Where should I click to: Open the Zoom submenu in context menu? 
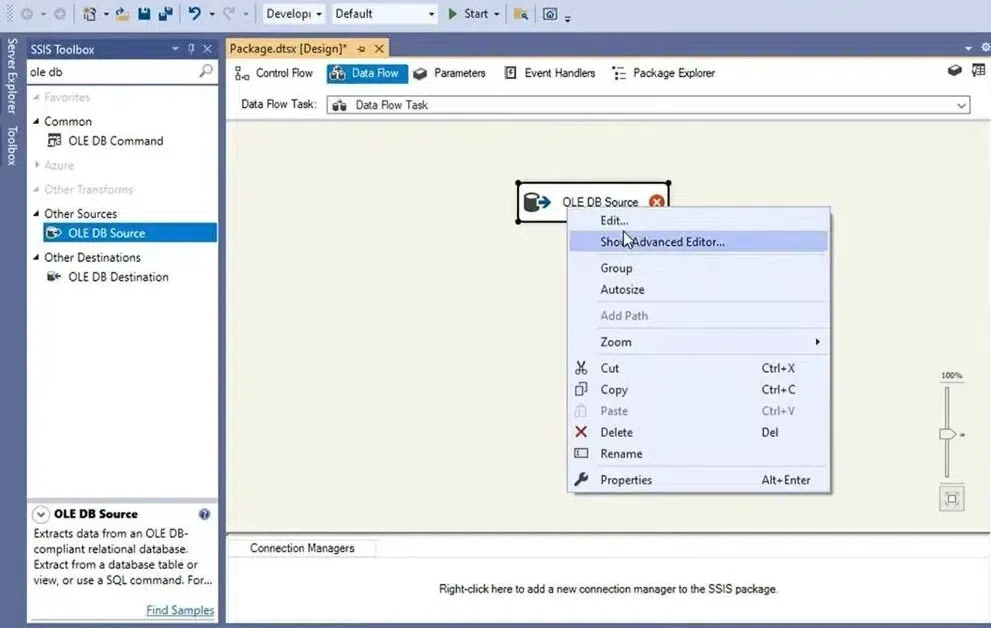(699, 342)
